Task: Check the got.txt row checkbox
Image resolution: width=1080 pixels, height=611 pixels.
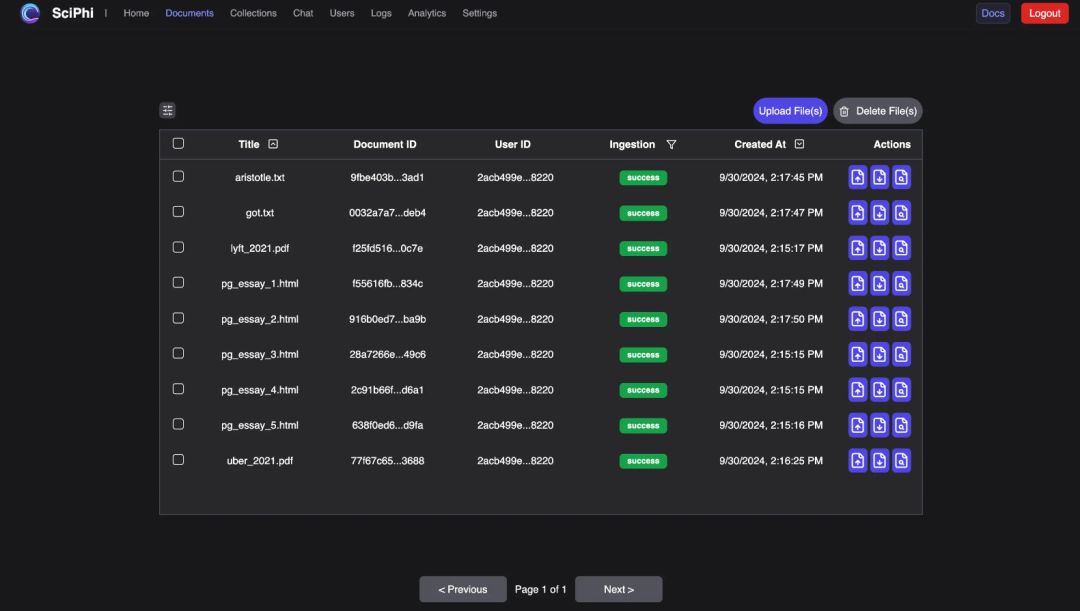Action: click(178, 211)
